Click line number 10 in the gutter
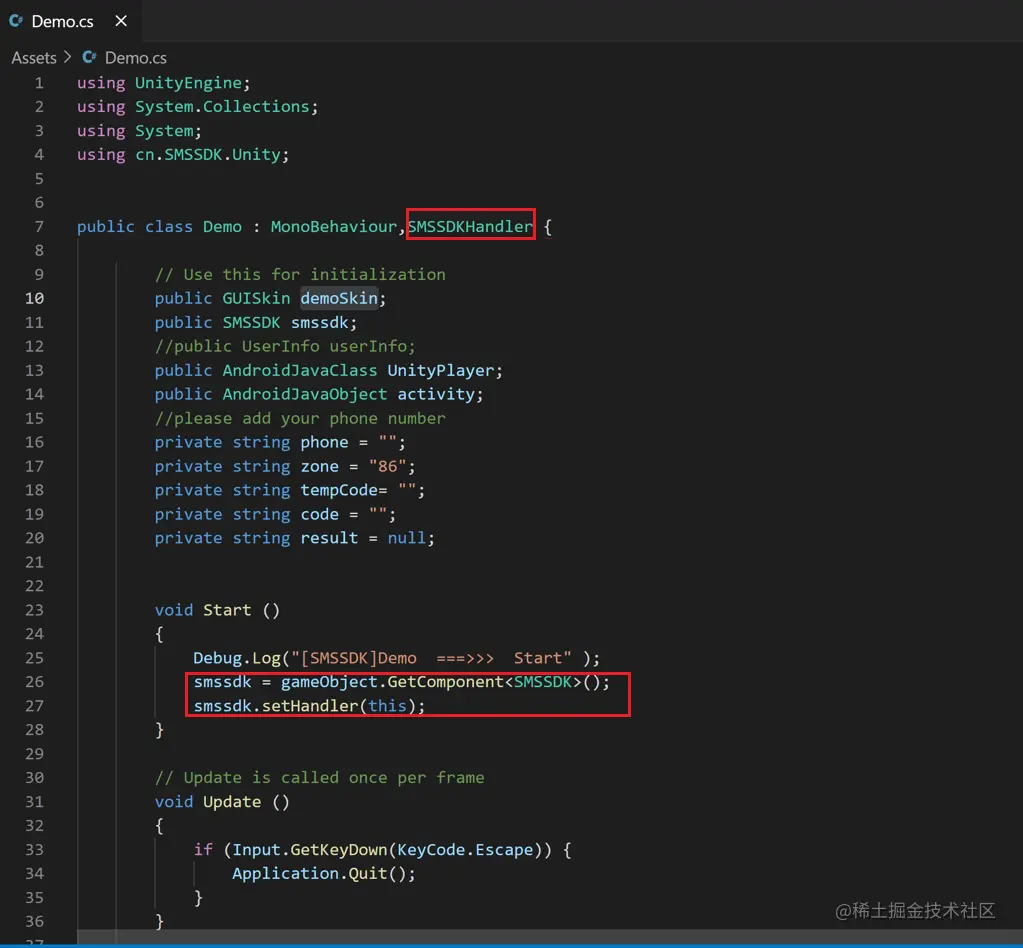The image size is (1023, 948). 35,298
